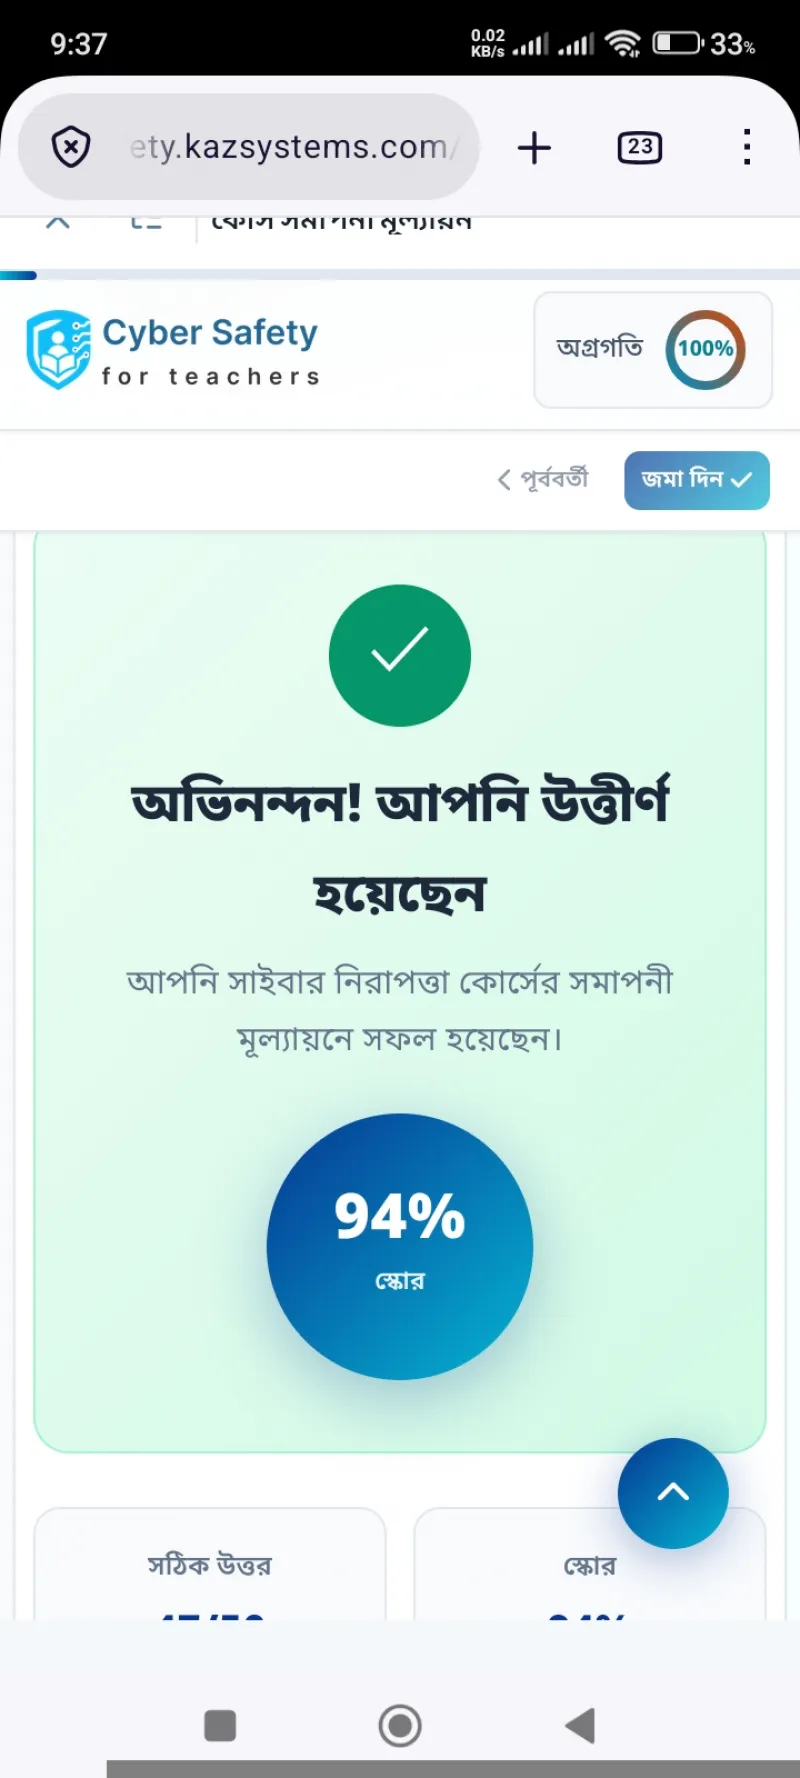Screen dimensions: 800x1778
Task: Tap the 94% score circle
Action: coord(400,1247)
